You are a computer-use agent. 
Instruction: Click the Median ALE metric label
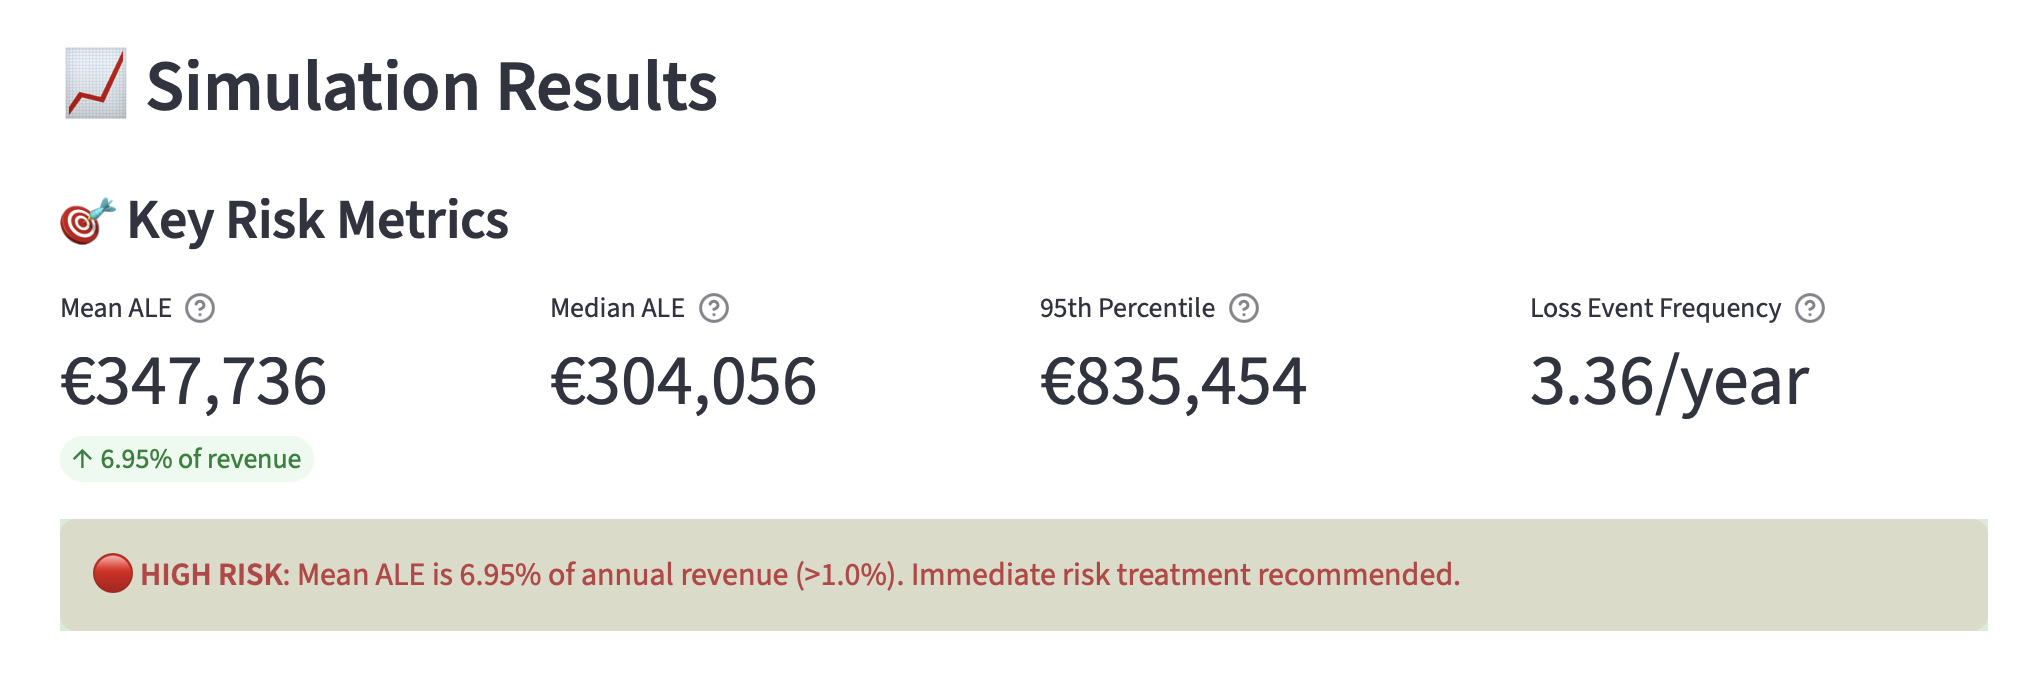(x=617, y=308)
